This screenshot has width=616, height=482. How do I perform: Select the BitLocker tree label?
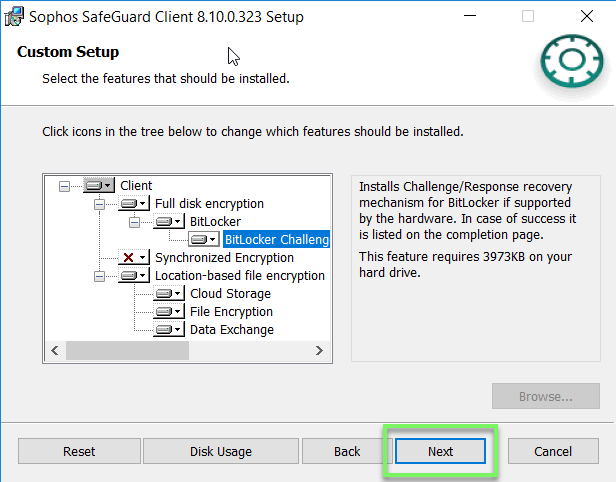click(x=215, y=222)
